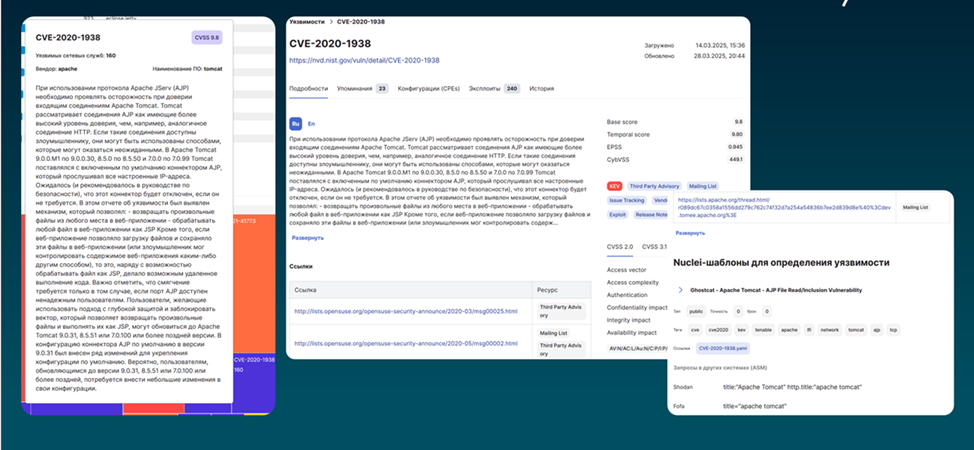
Task: Click the software name tomcat on the card
Action: pyautogui.click(x=213, y=69)
